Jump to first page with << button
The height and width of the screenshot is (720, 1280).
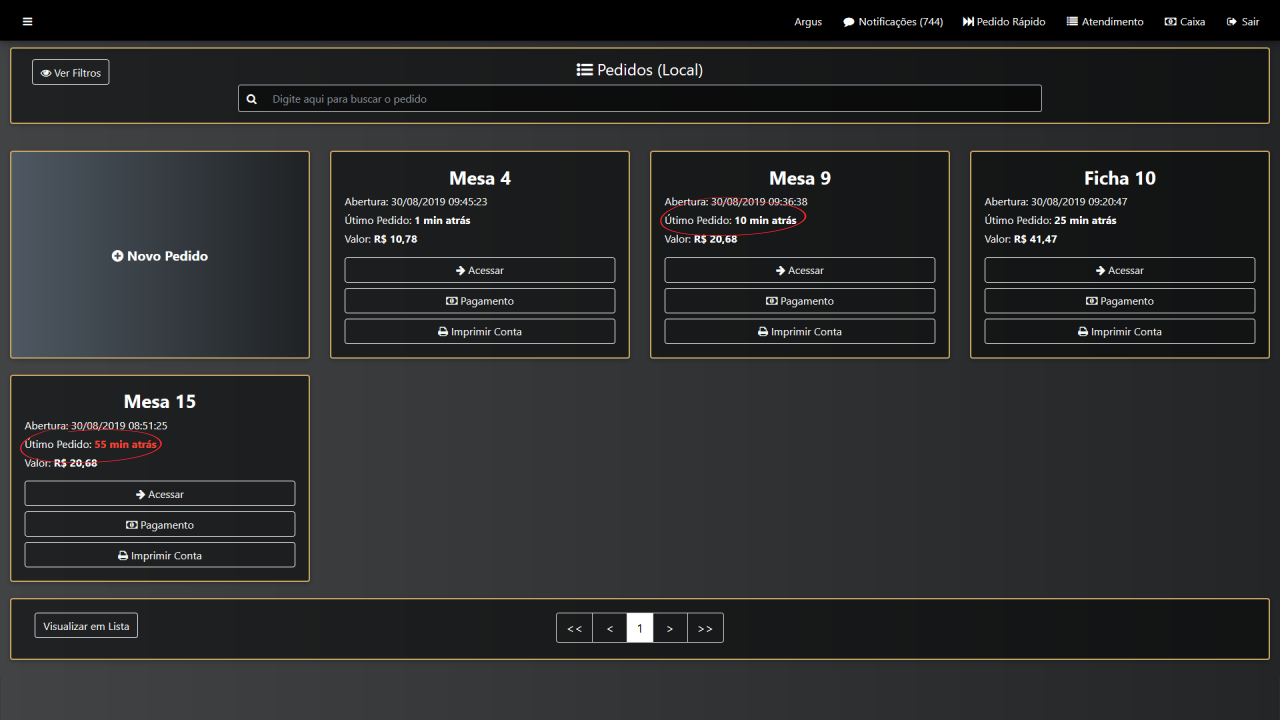(x=575, y=628)
